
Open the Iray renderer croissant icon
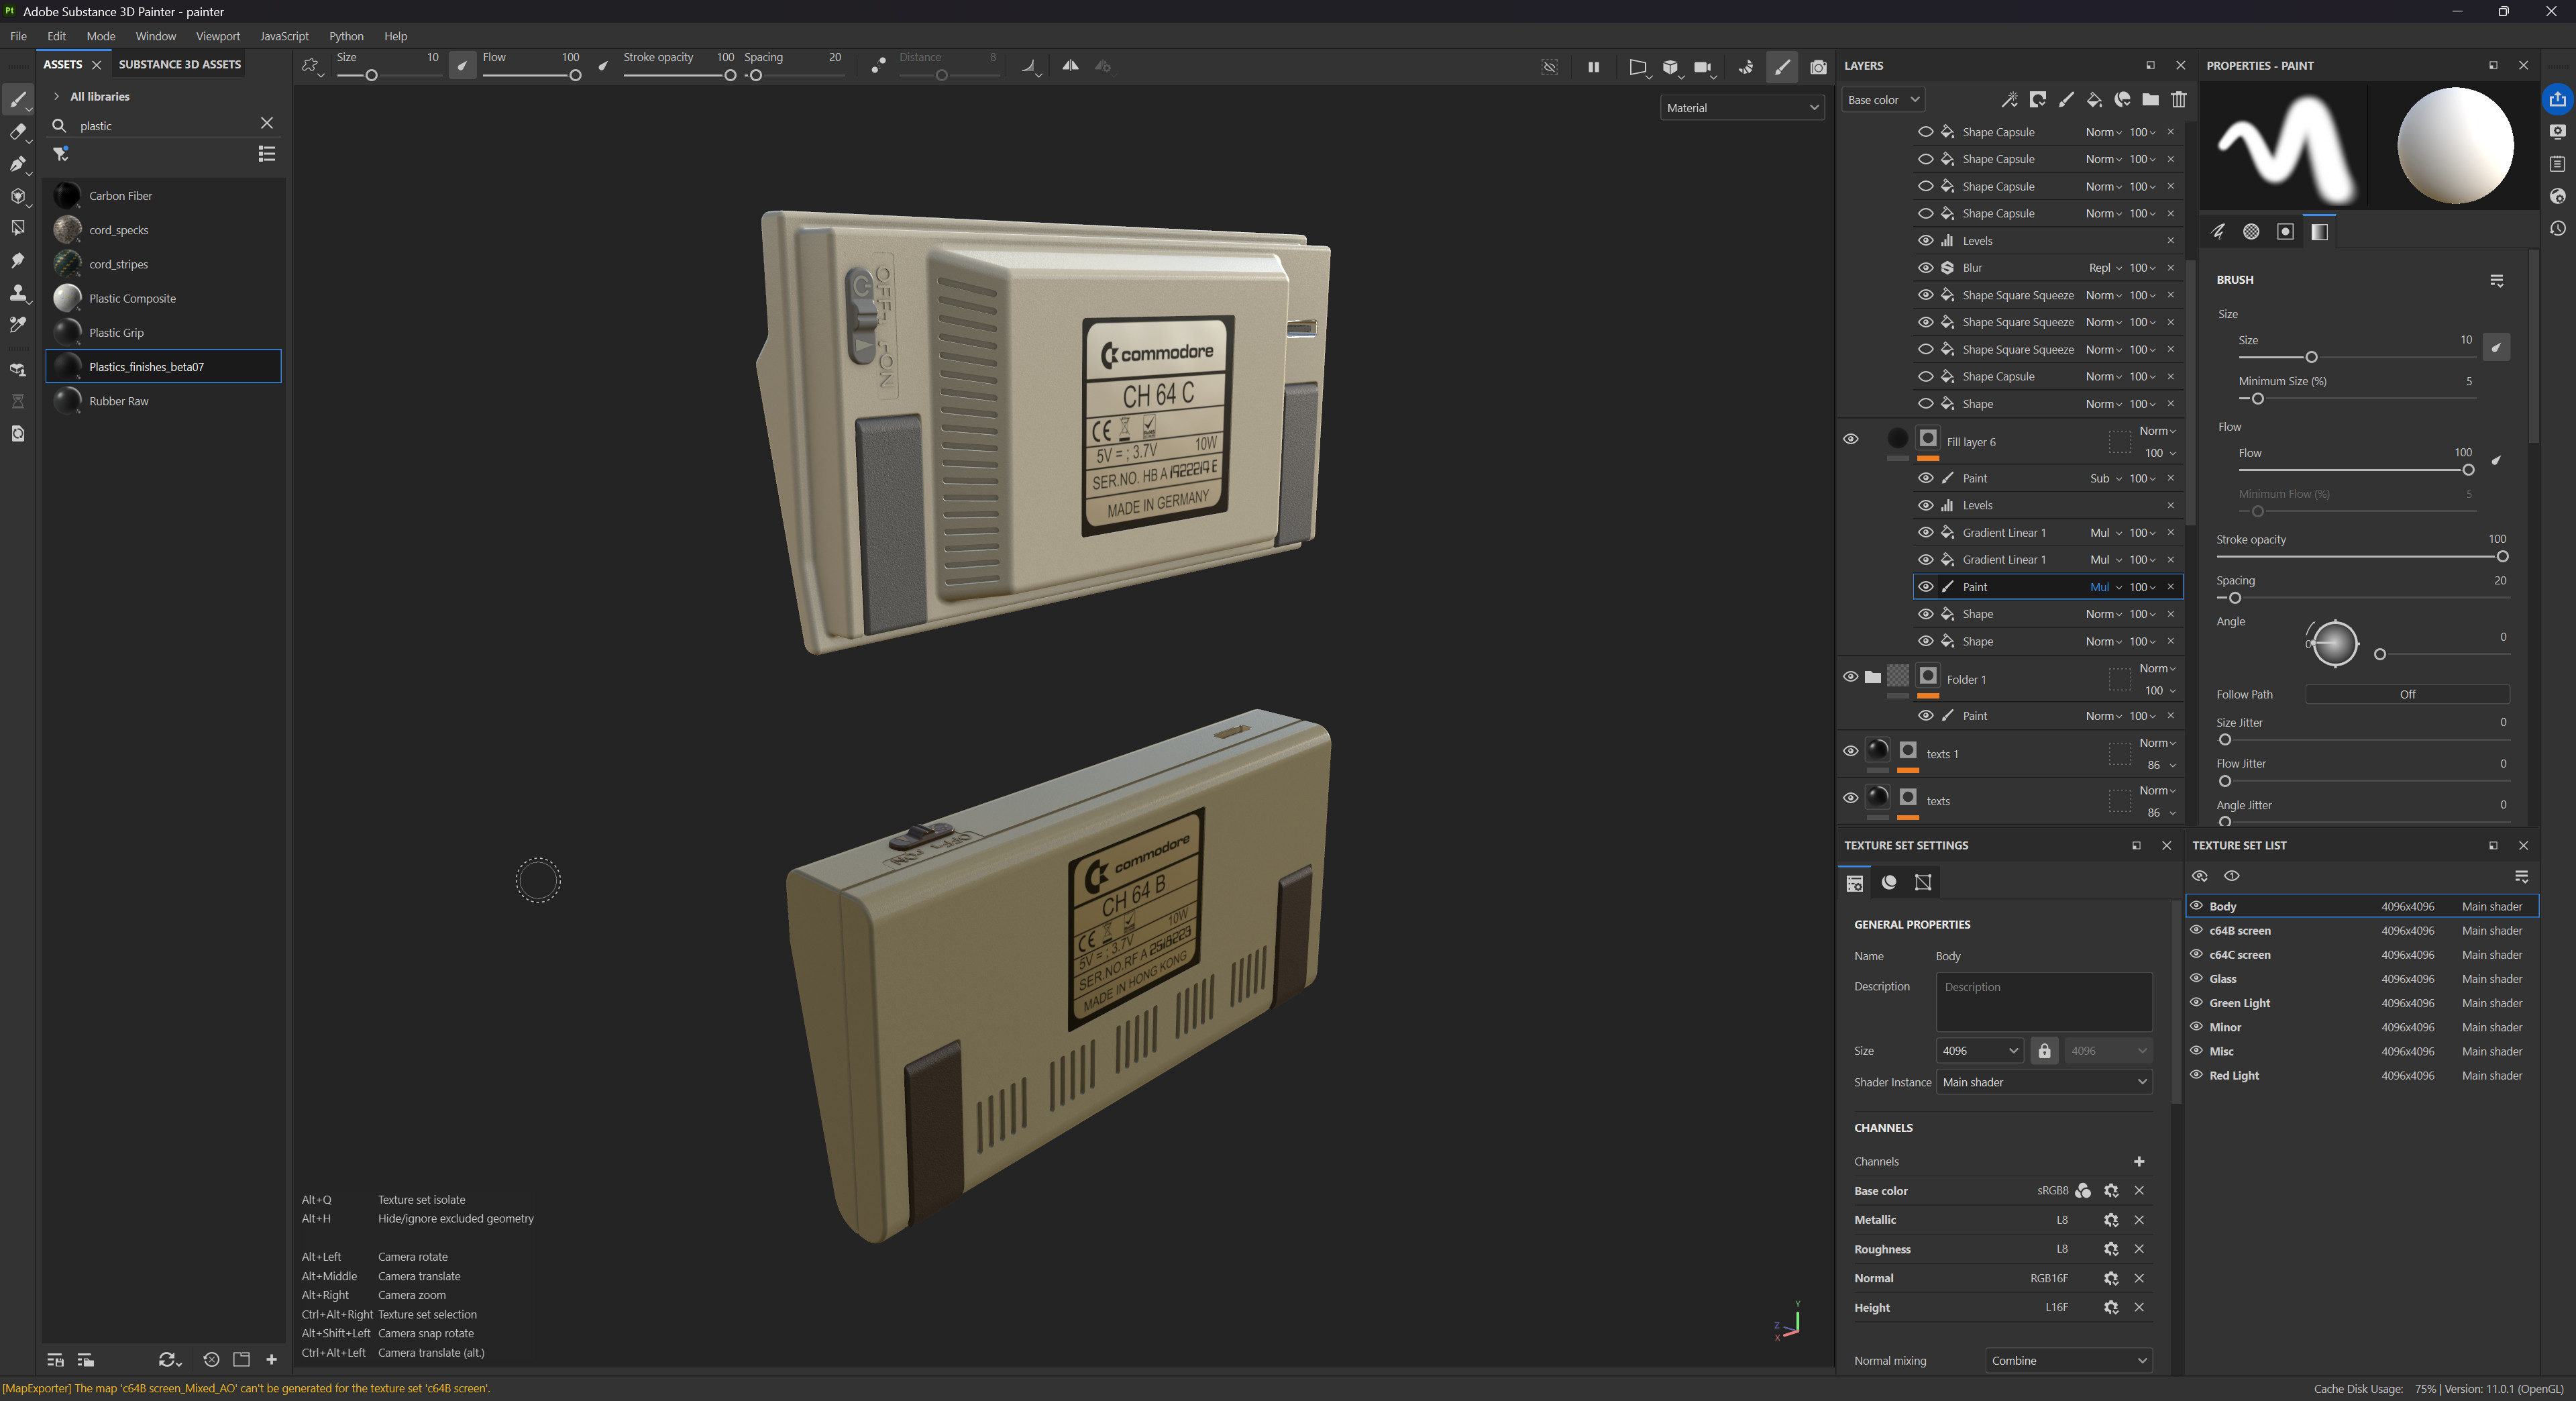(1745, 67)
